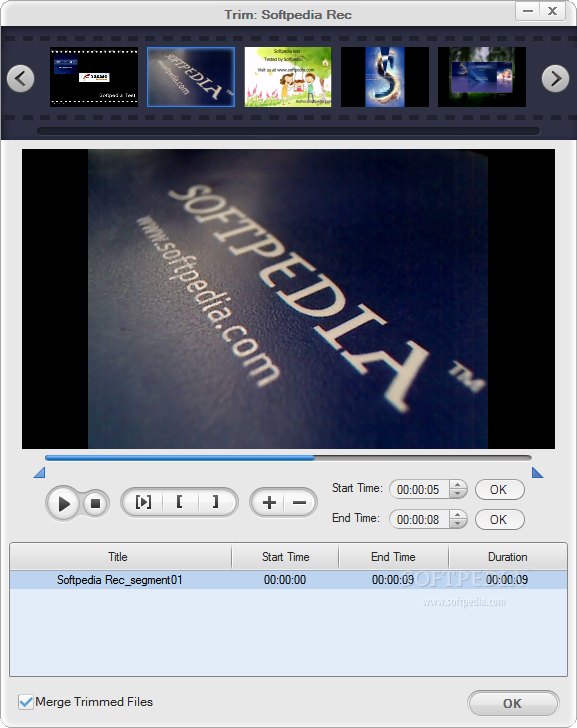Click the End Time column header

[394, 557]
